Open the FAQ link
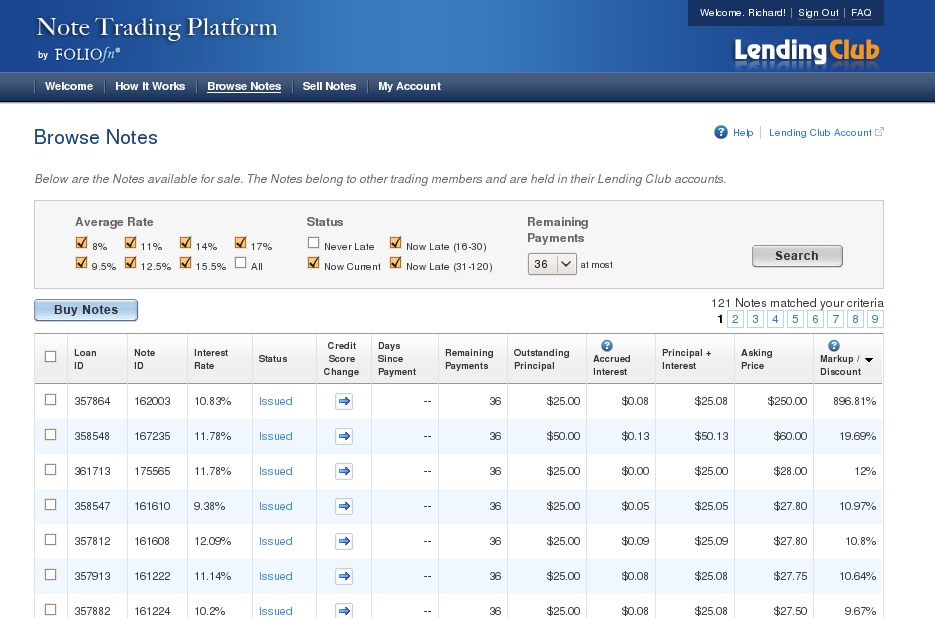 coord(861,13)
